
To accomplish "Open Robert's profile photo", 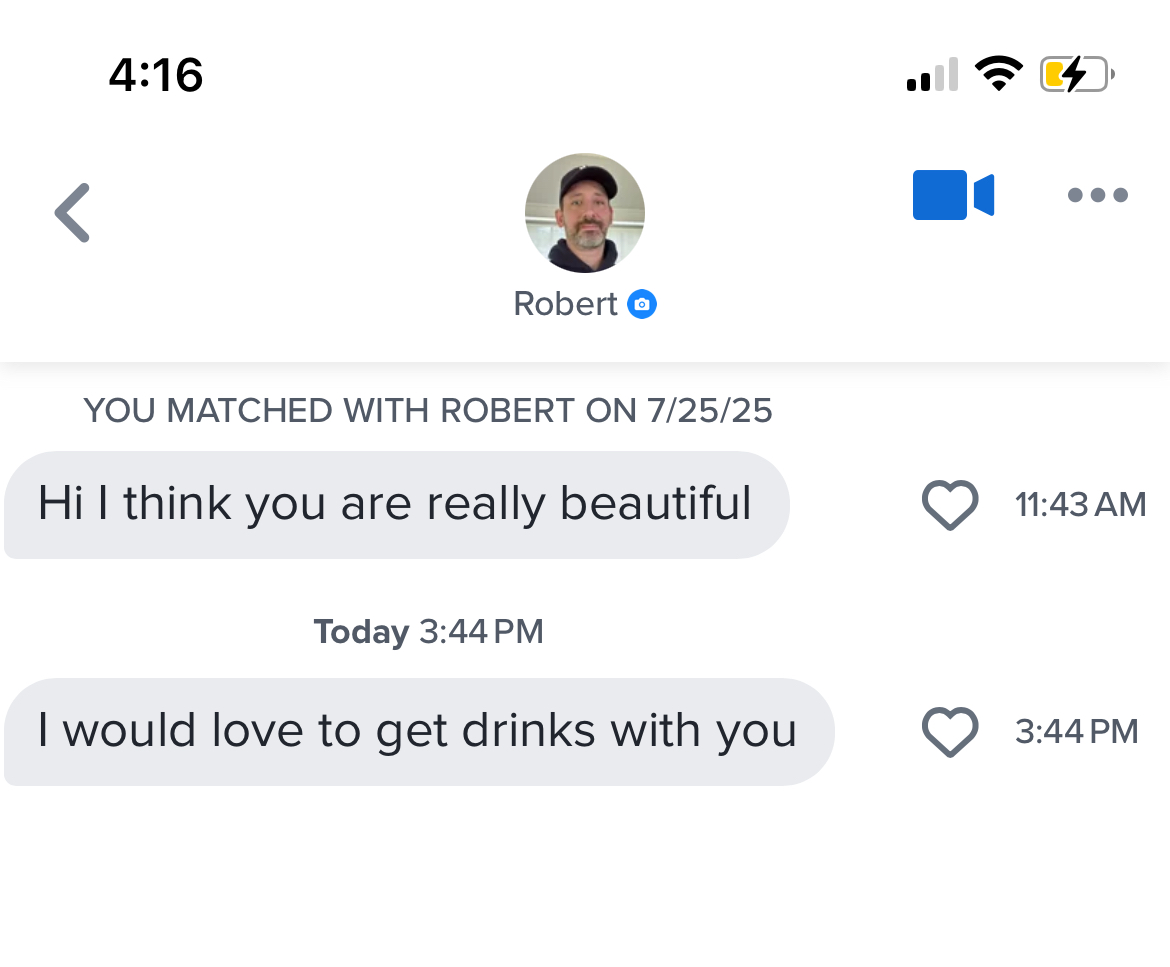I will [585, 213].
